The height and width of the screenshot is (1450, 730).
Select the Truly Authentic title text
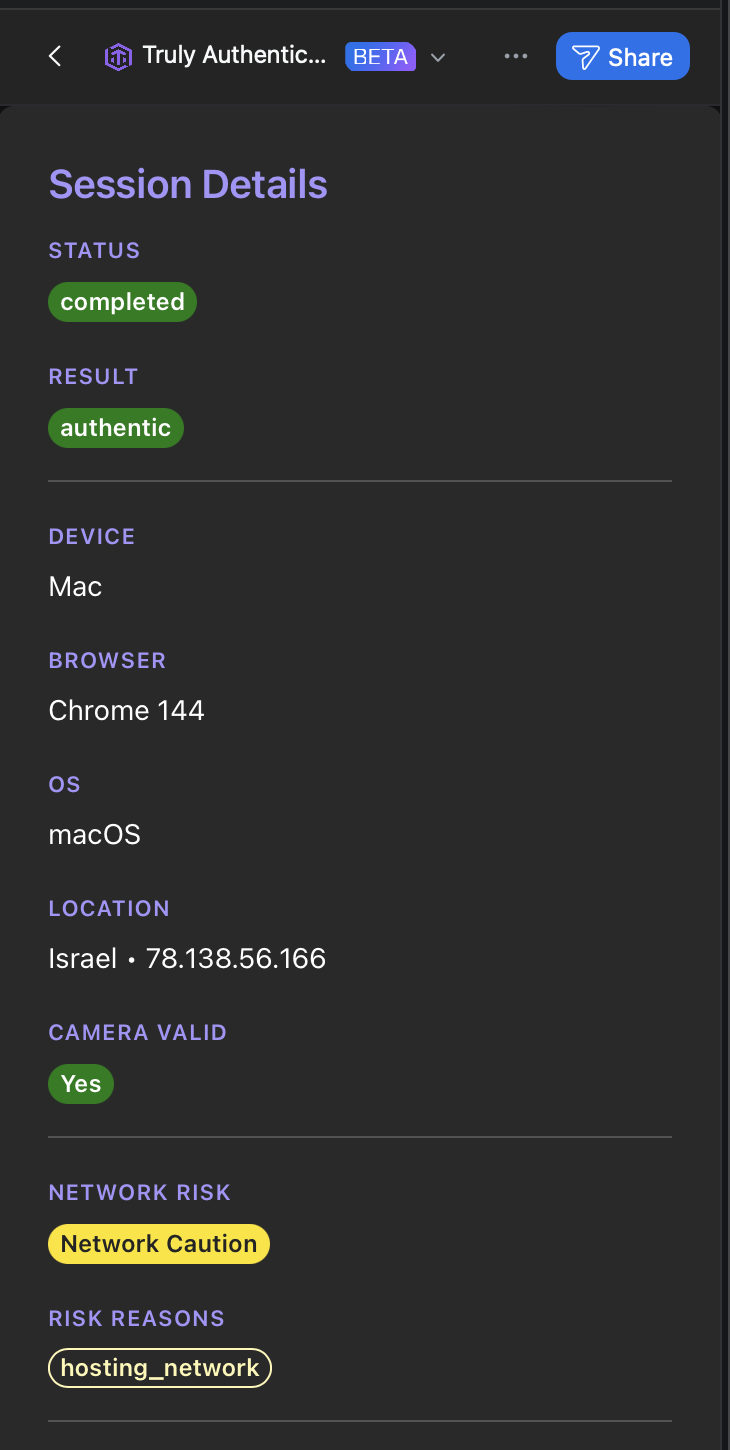click(x=234, y=55)
